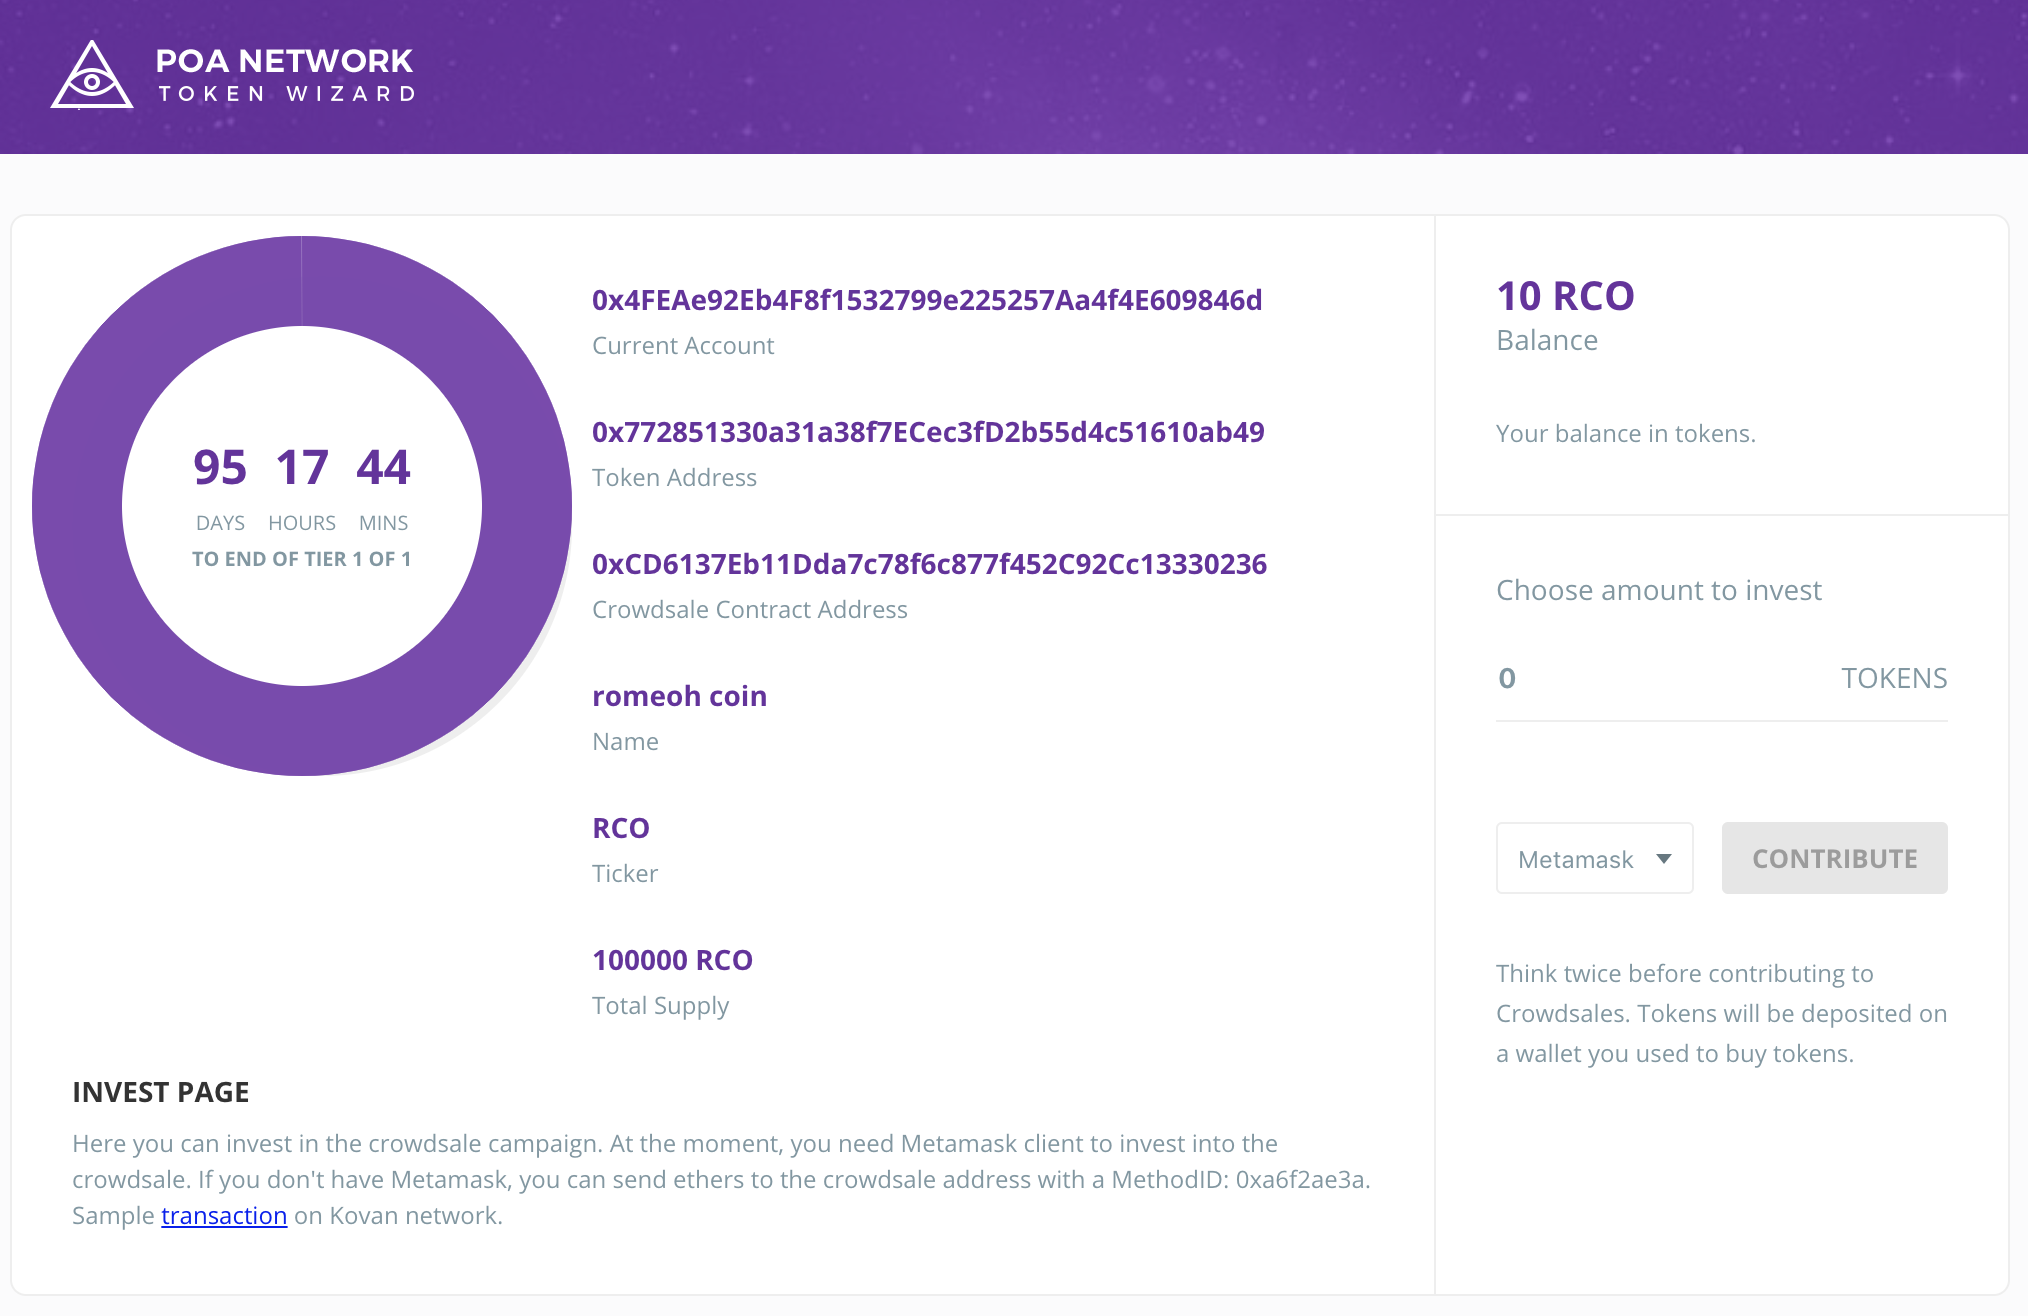
Task: Click the romeoh coin name value
Action: click(x=679, y=696)
